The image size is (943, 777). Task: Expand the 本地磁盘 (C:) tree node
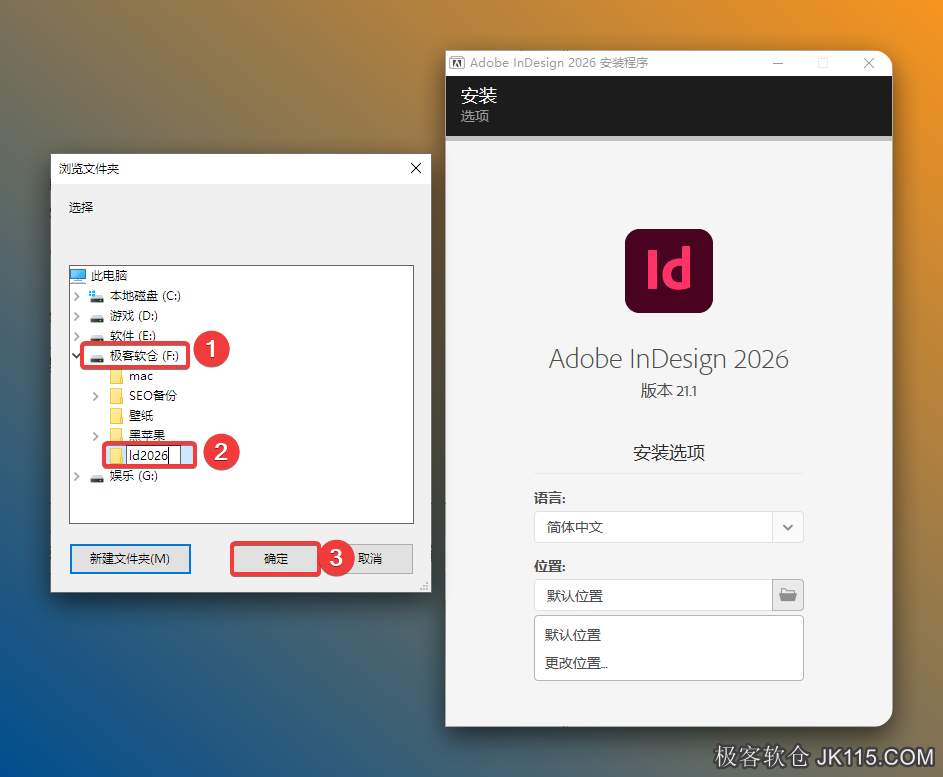click(76, 296)
